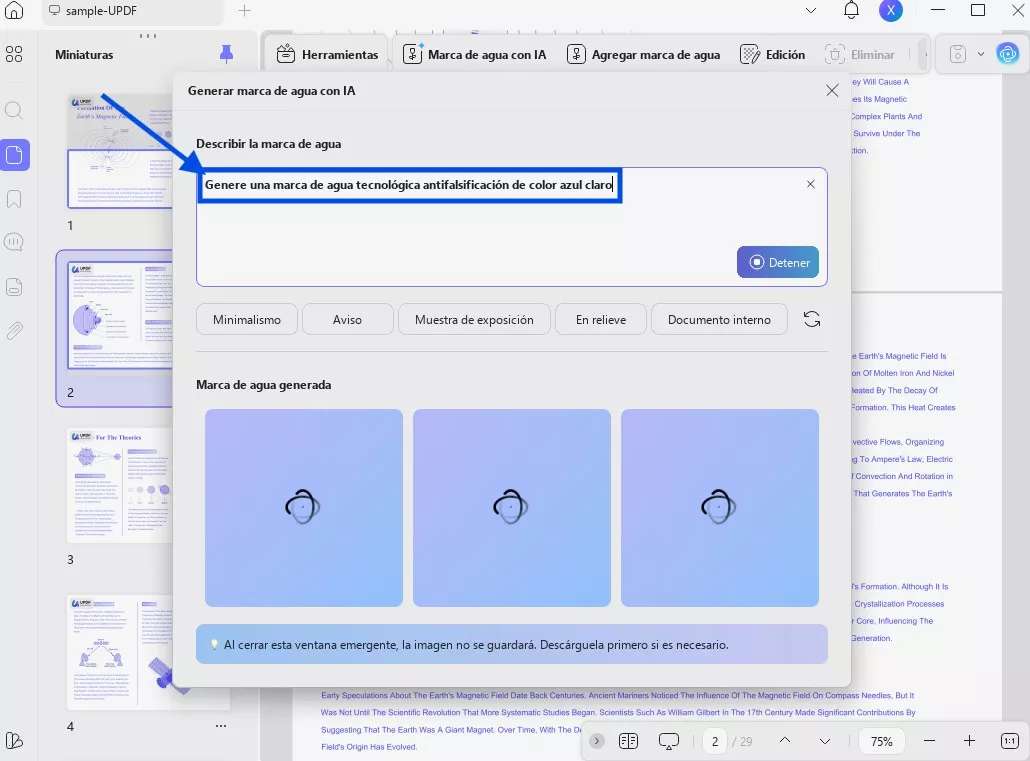Choose the Aviso style suggestion
Screen dimensions: 1030x761
347,319
